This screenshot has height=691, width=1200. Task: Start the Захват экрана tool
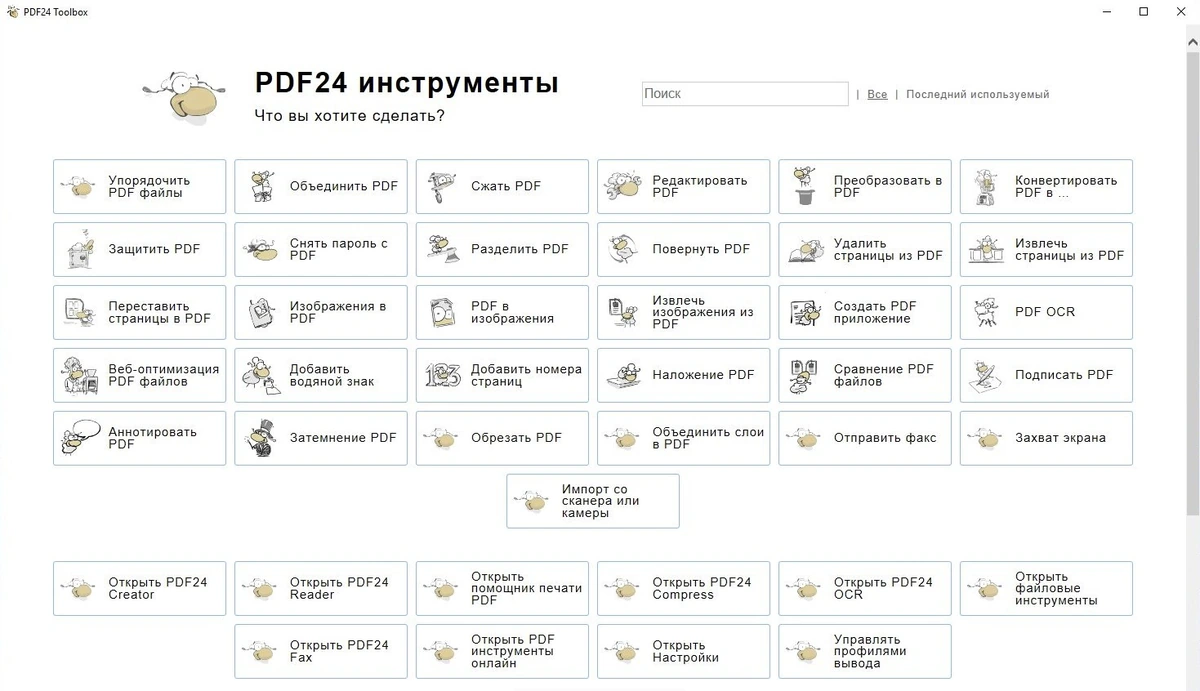pos(1046,438)
